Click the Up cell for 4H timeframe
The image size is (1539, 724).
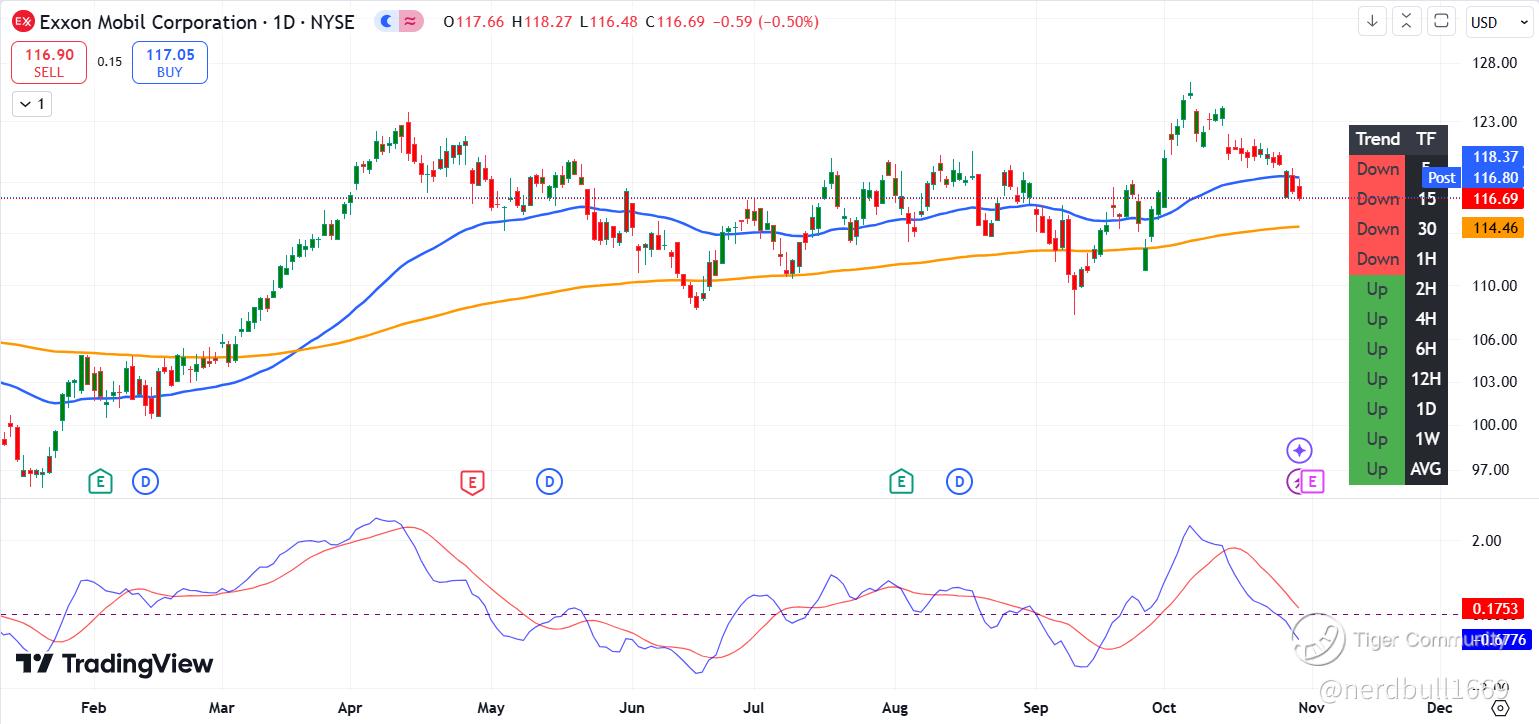click(1377, 319)
